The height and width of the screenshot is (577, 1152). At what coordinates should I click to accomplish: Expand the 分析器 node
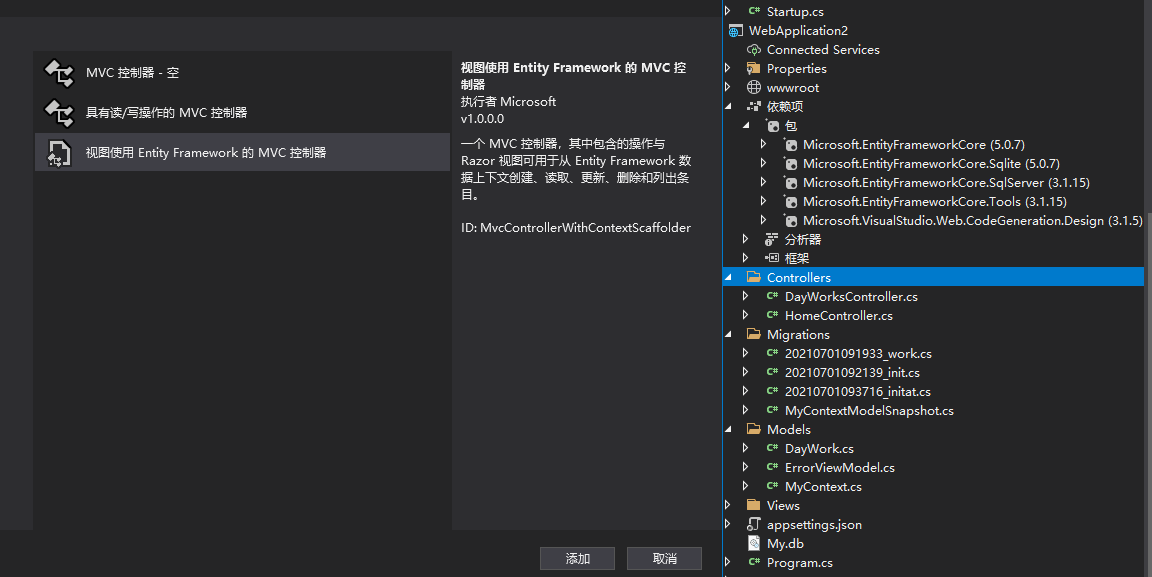[x=746, y=240]
